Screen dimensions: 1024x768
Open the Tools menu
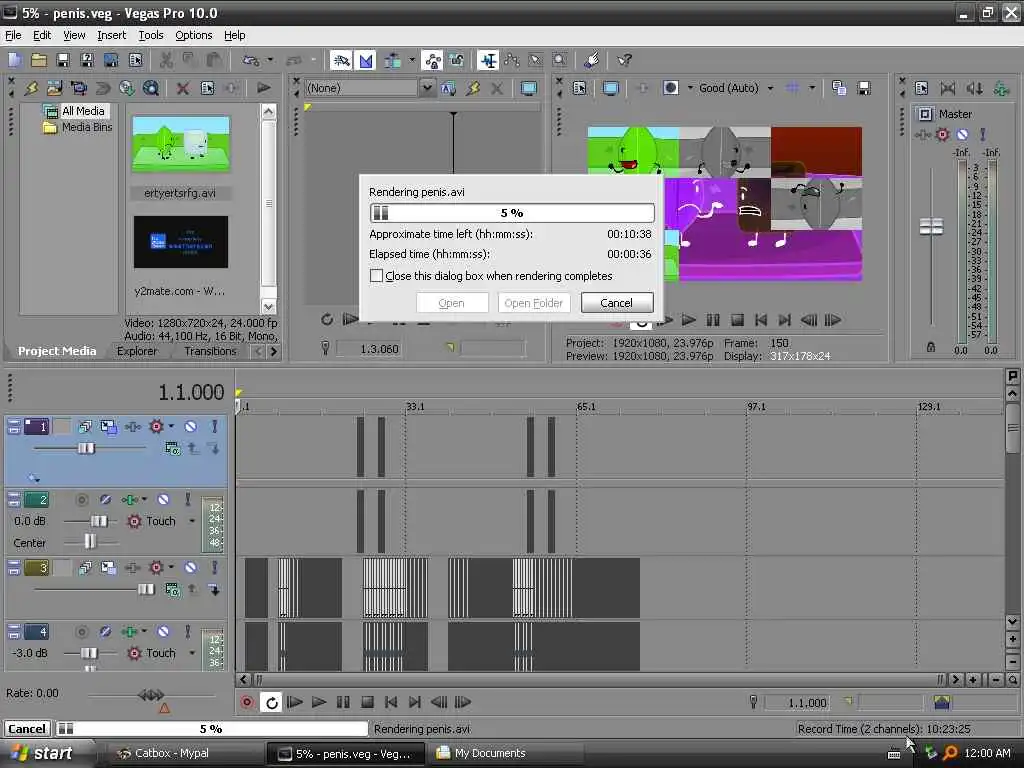[x=151, y=35]
